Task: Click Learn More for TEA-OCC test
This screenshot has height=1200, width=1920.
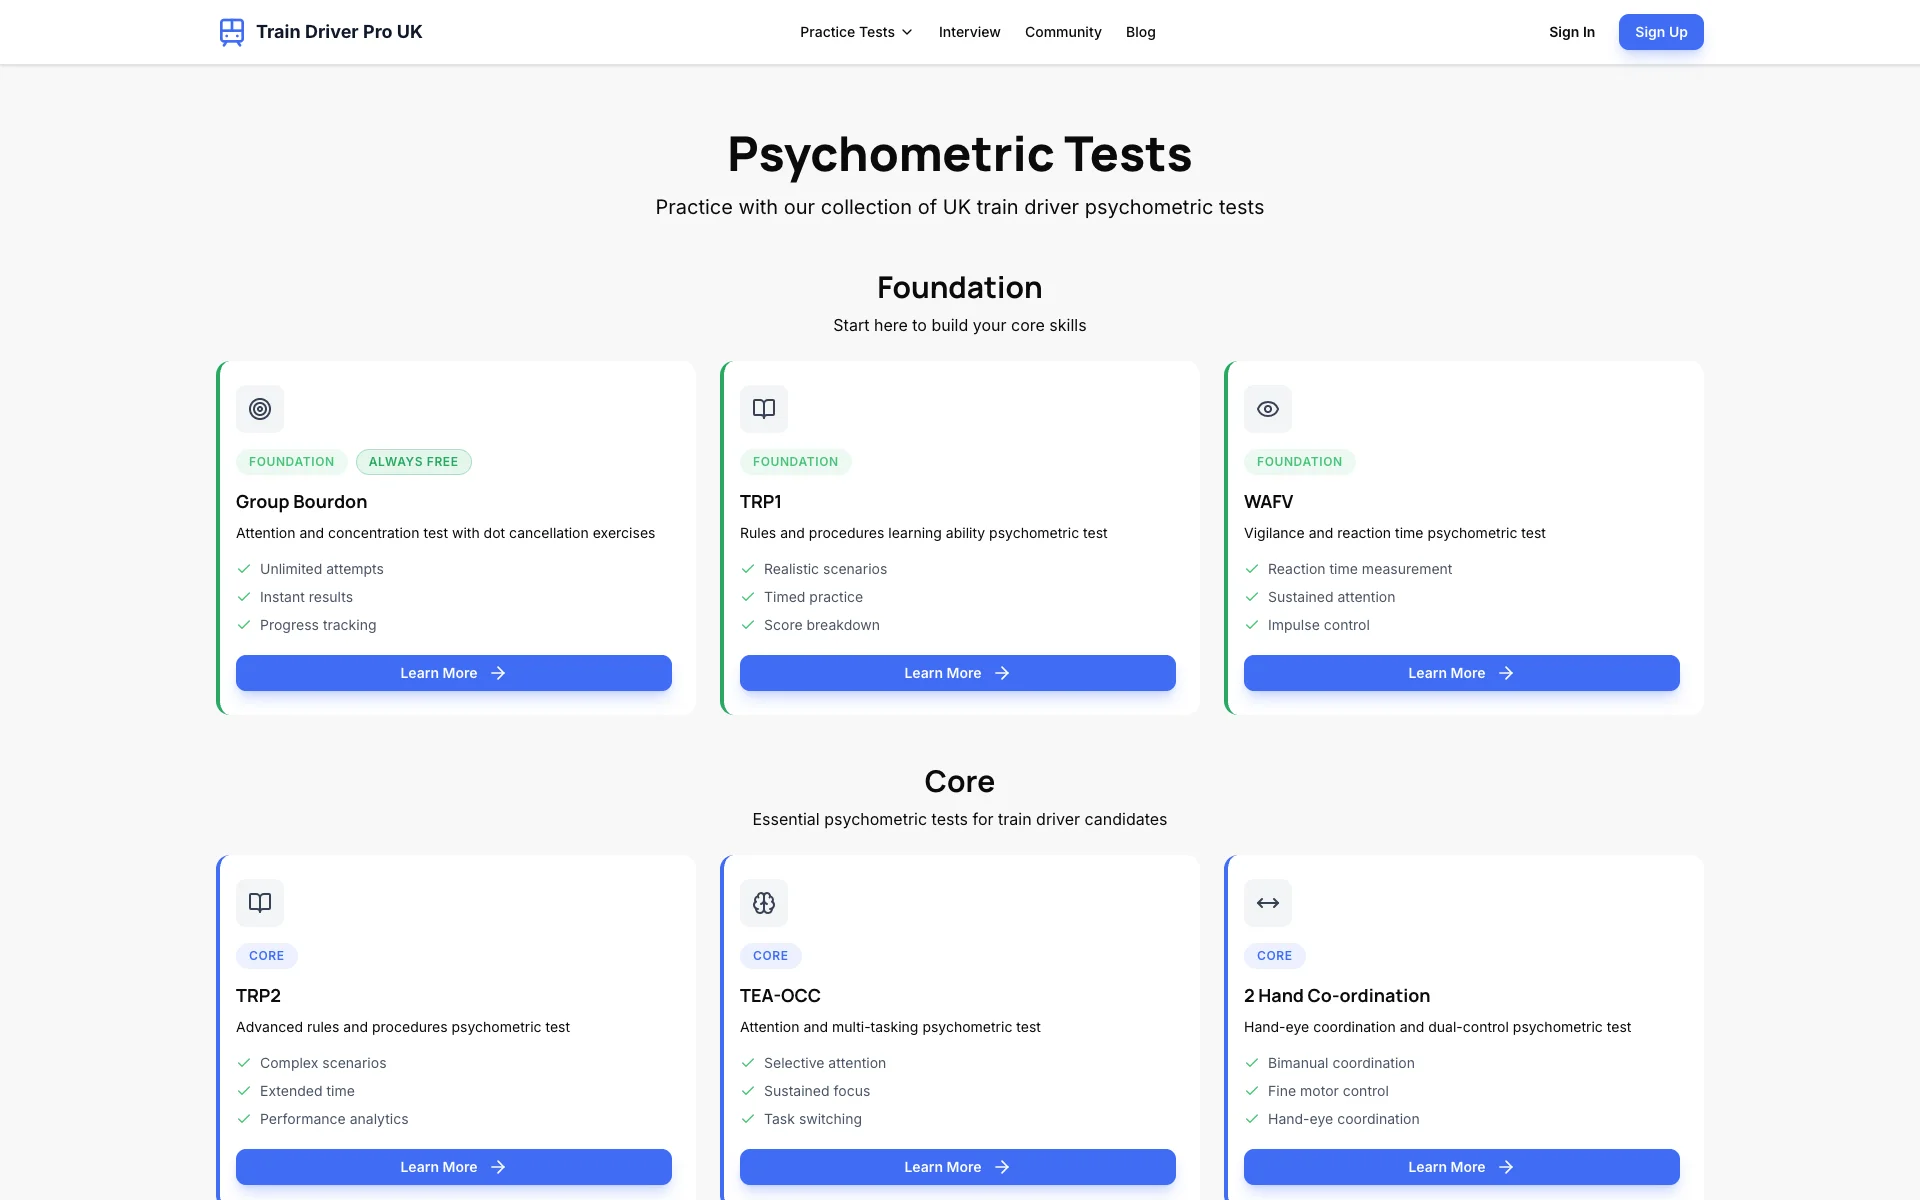Action: 957,1167
